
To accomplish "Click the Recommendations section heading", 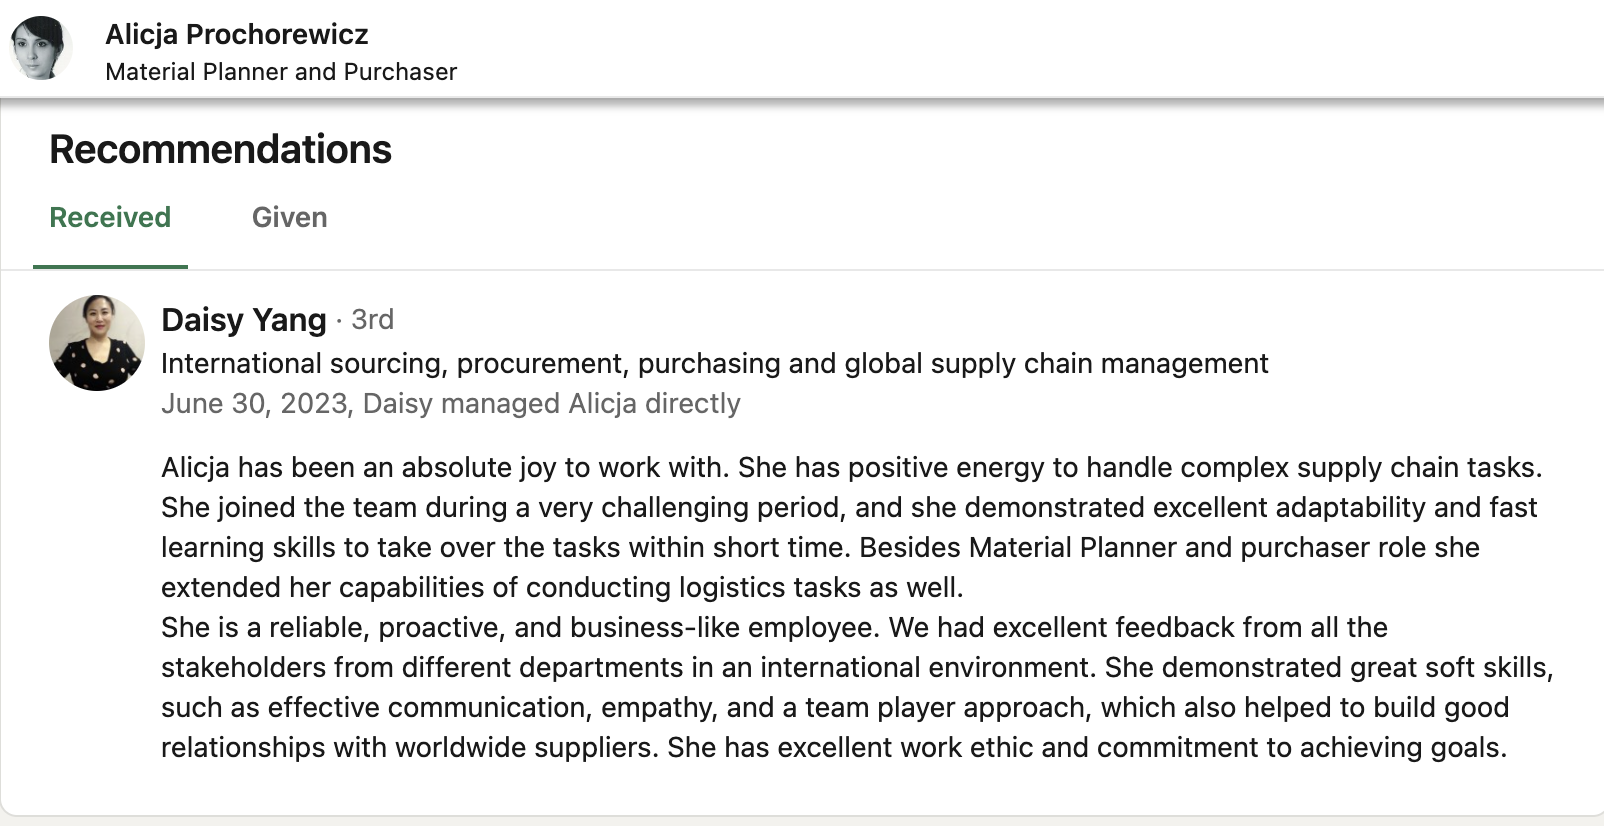I will pos(220,149).
